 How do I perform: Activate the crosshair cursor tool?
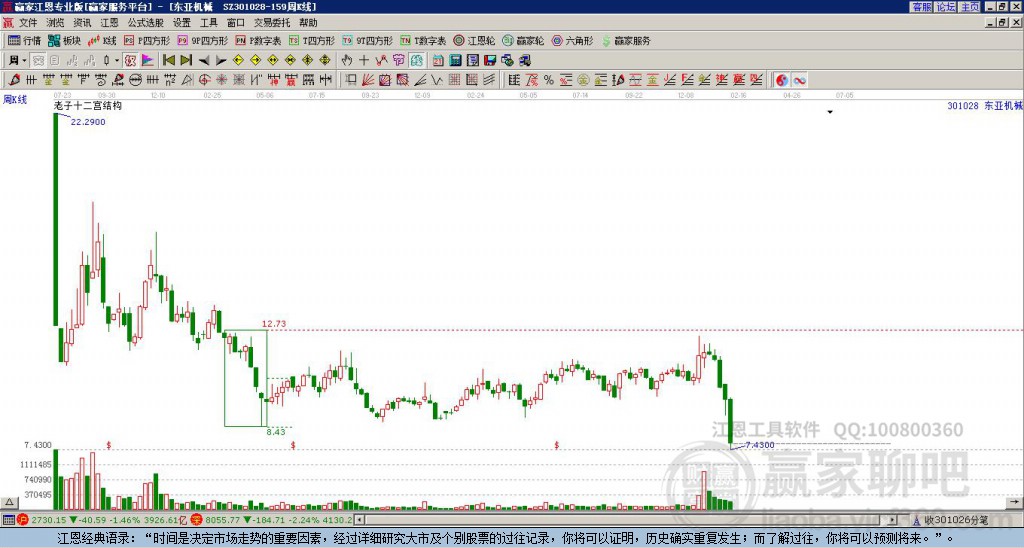[364, 60]
